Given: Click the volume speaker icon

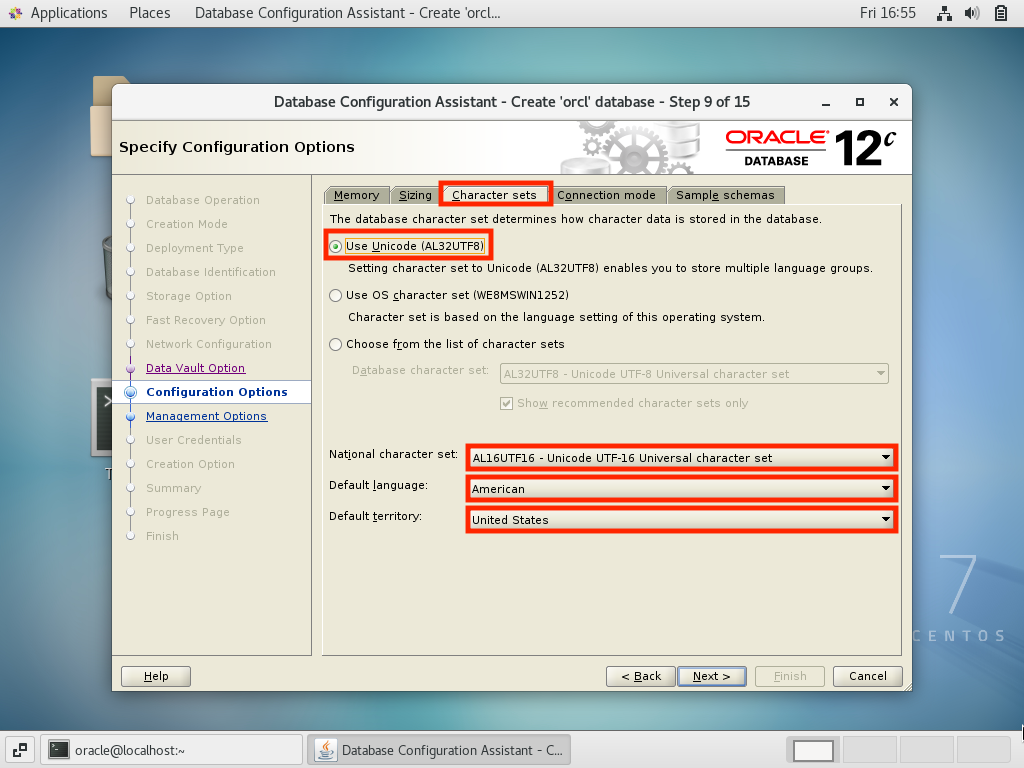Looking at the screenshot, I should (x=972, y=13).
